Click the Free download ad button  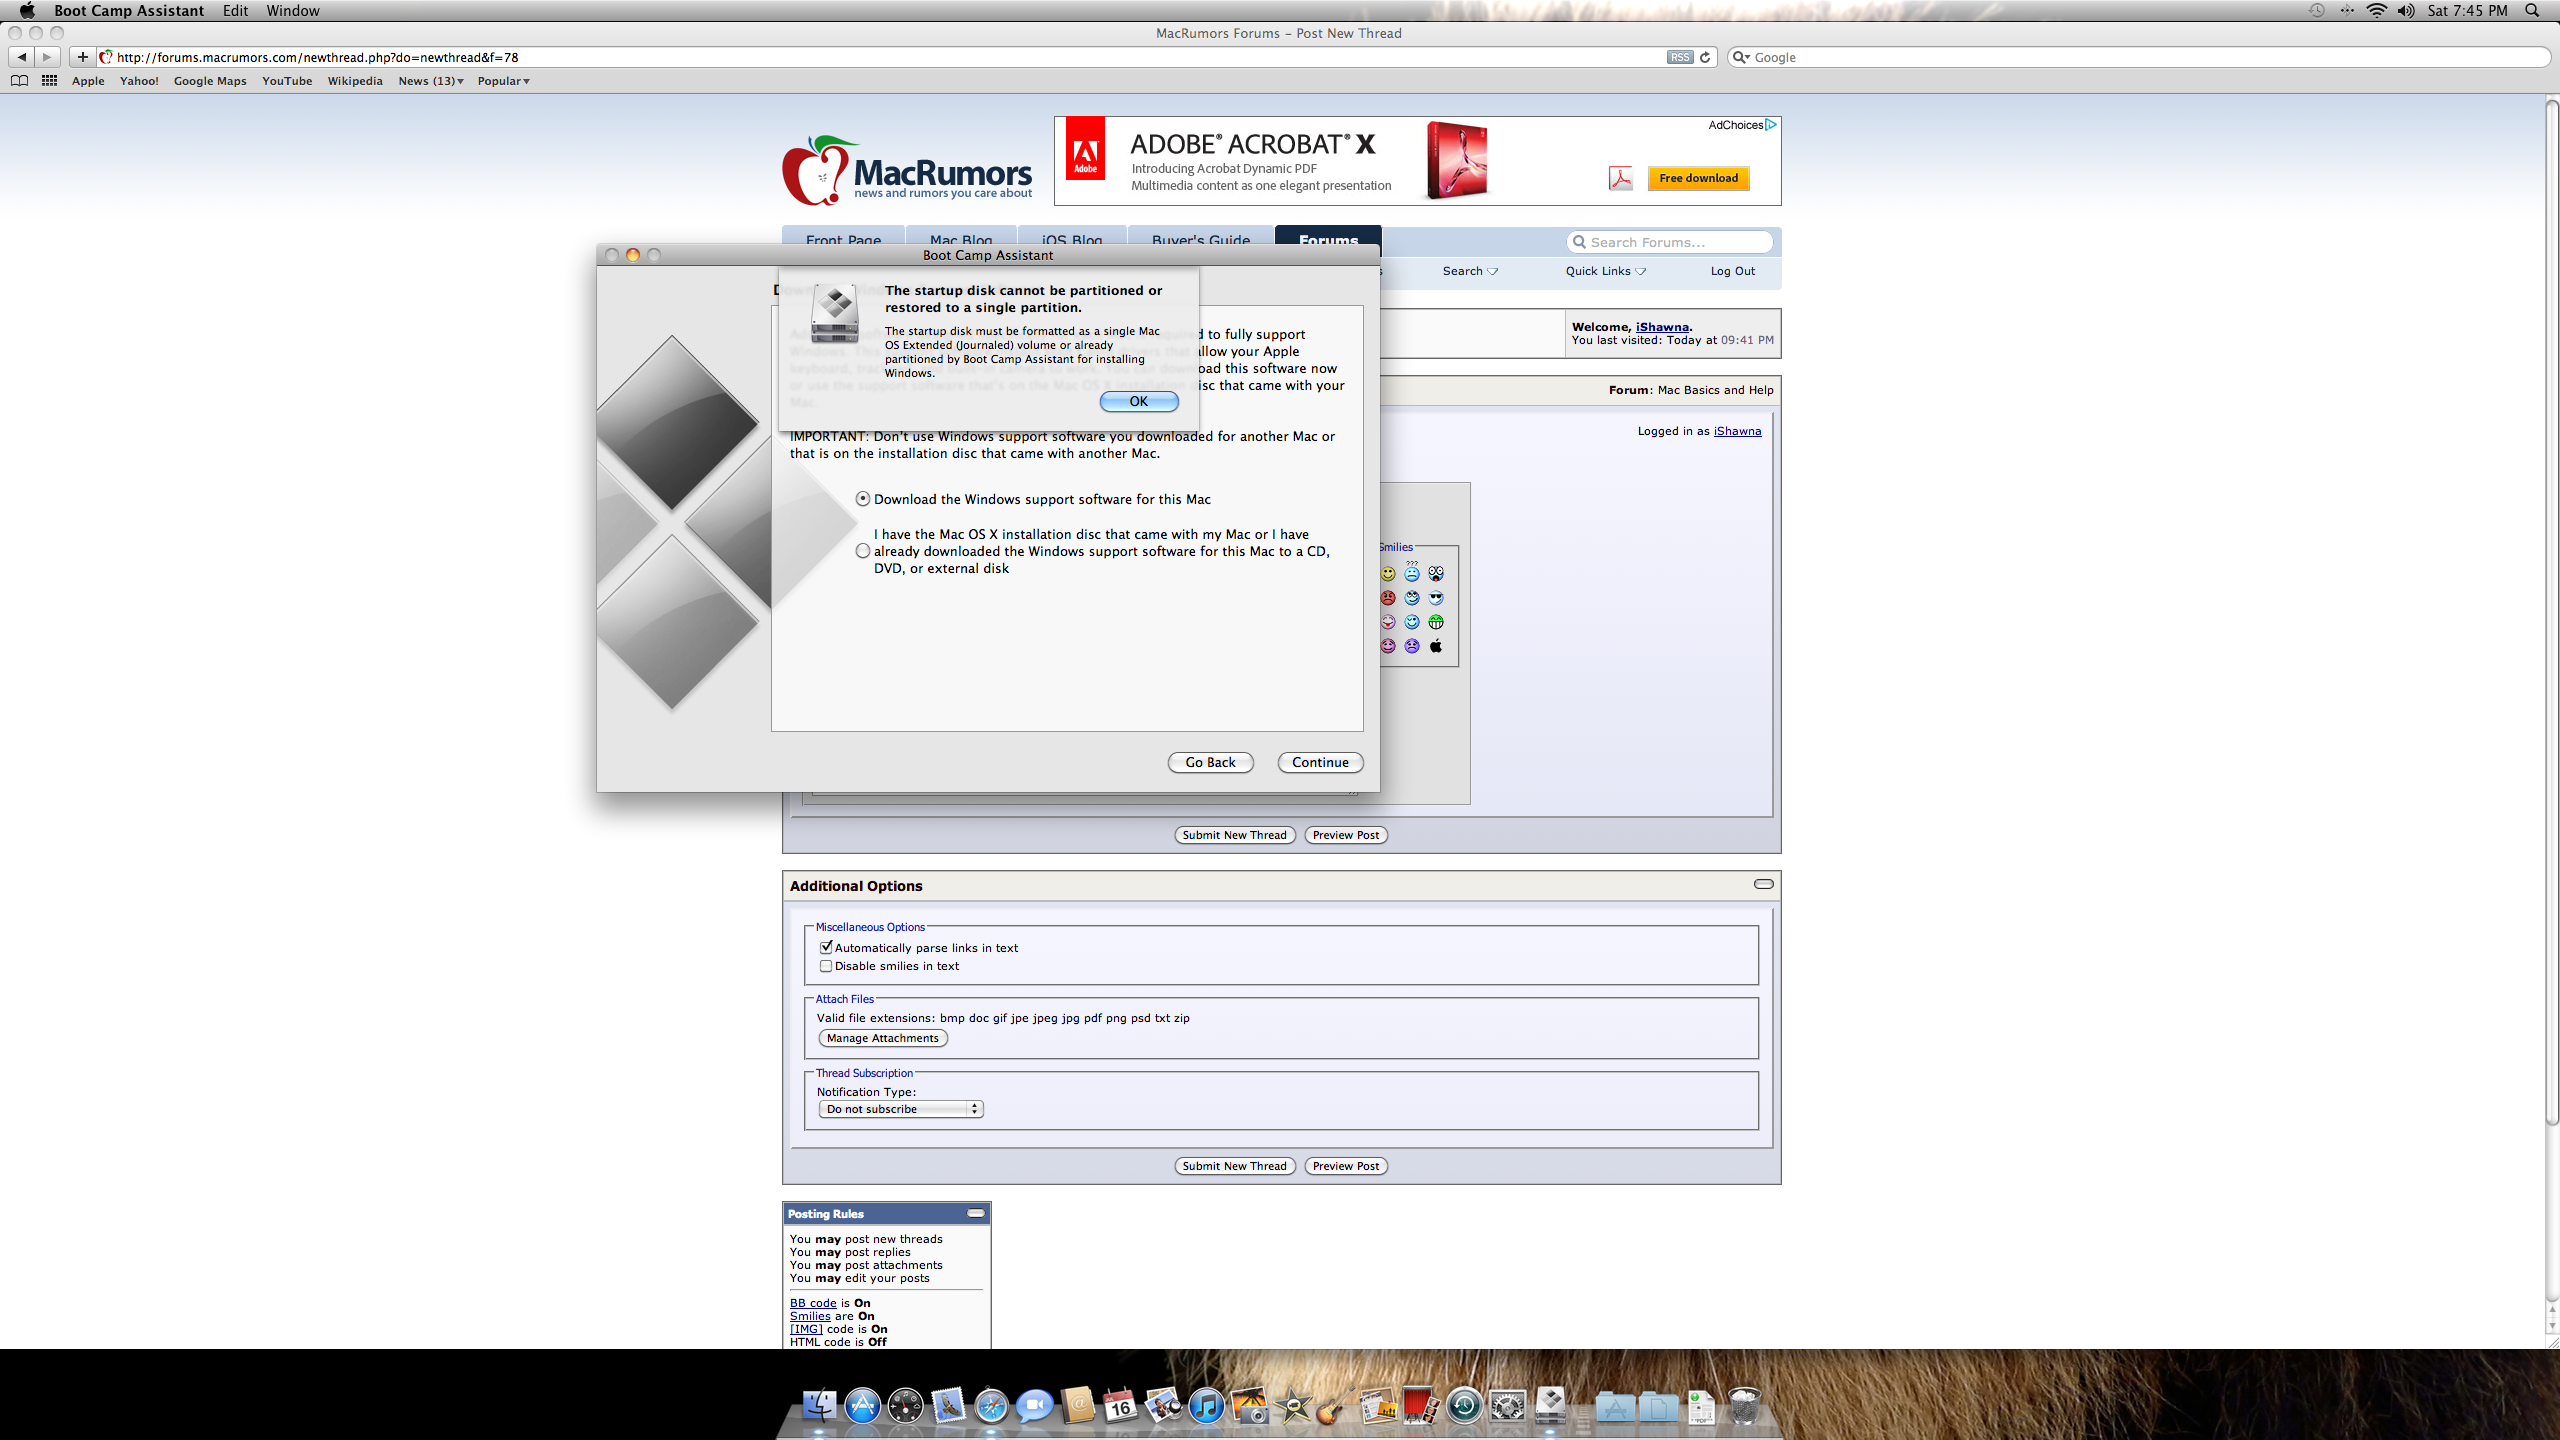(x=1698, y=178)
